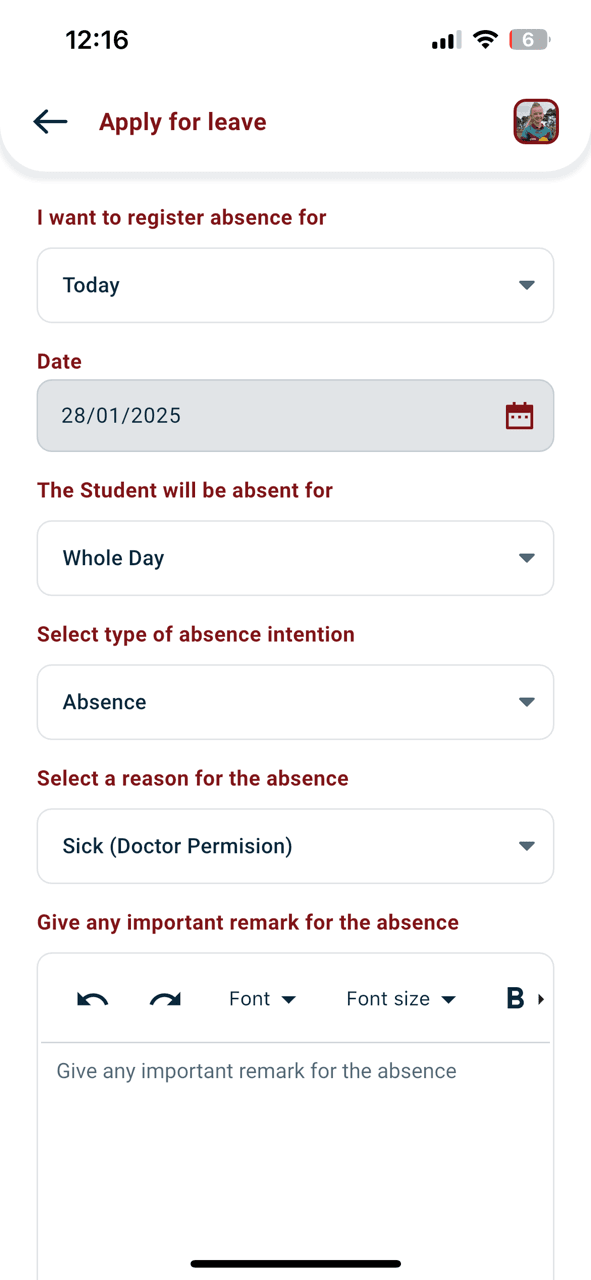Open the Font size dropdown
This screenshot has height=1280, width=591.
coord(401,999)
